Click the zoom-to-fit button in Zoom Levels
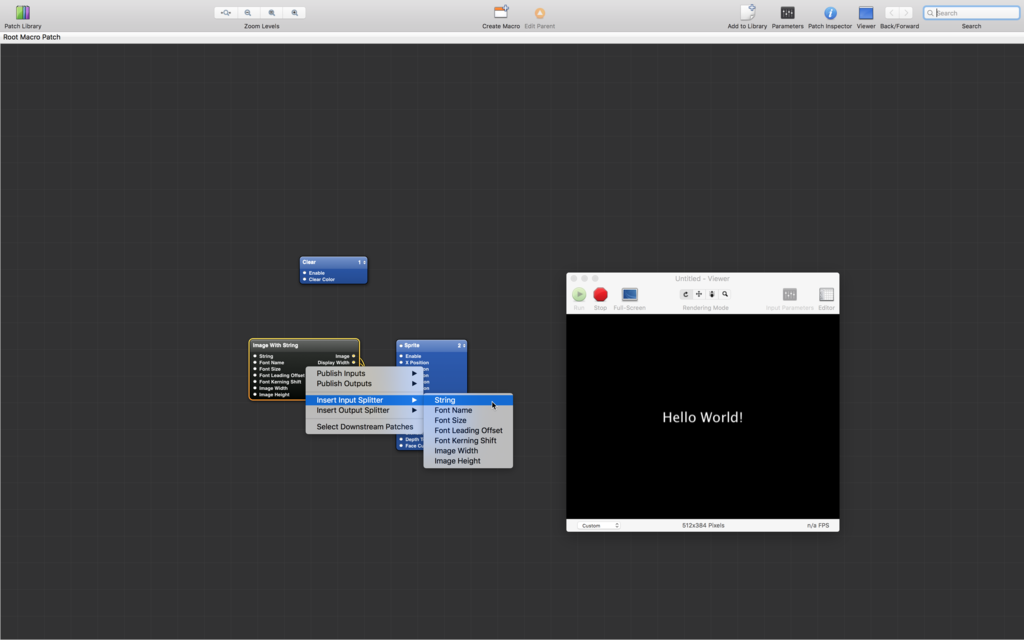 pos(225,13)
